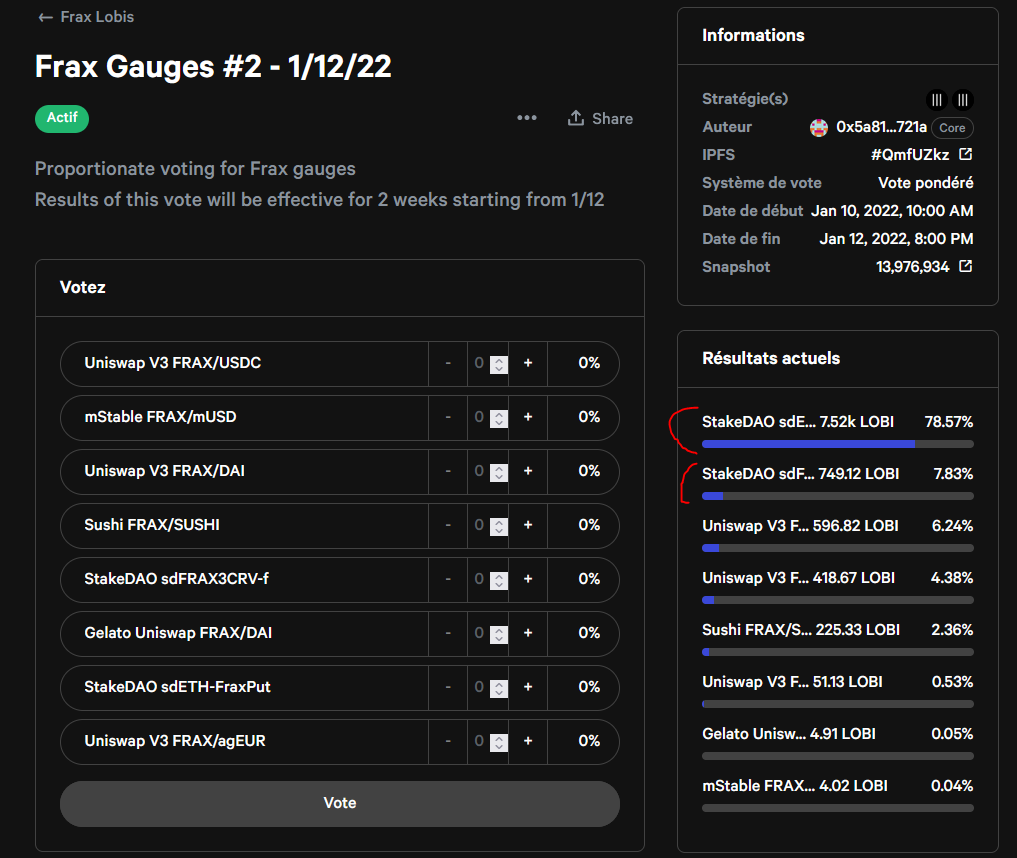
Task: Click the Frax Gauges #2 - 1/12/22 title
Action: click(x=213, y=67)
